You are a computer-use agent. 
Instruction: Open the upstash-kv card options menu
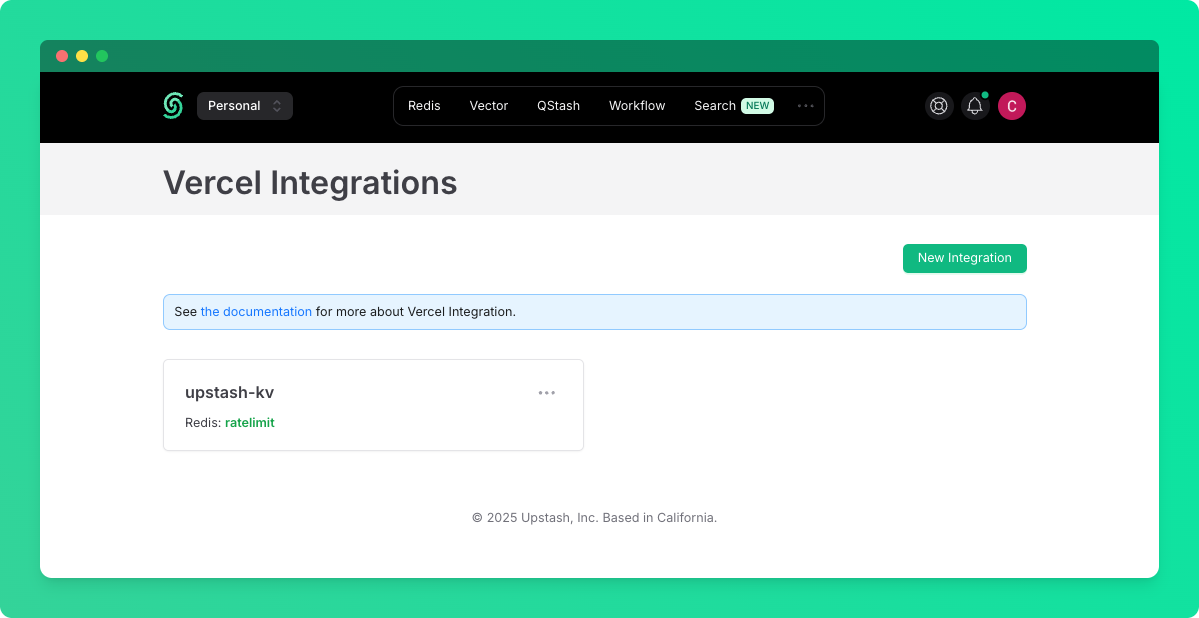547,393
